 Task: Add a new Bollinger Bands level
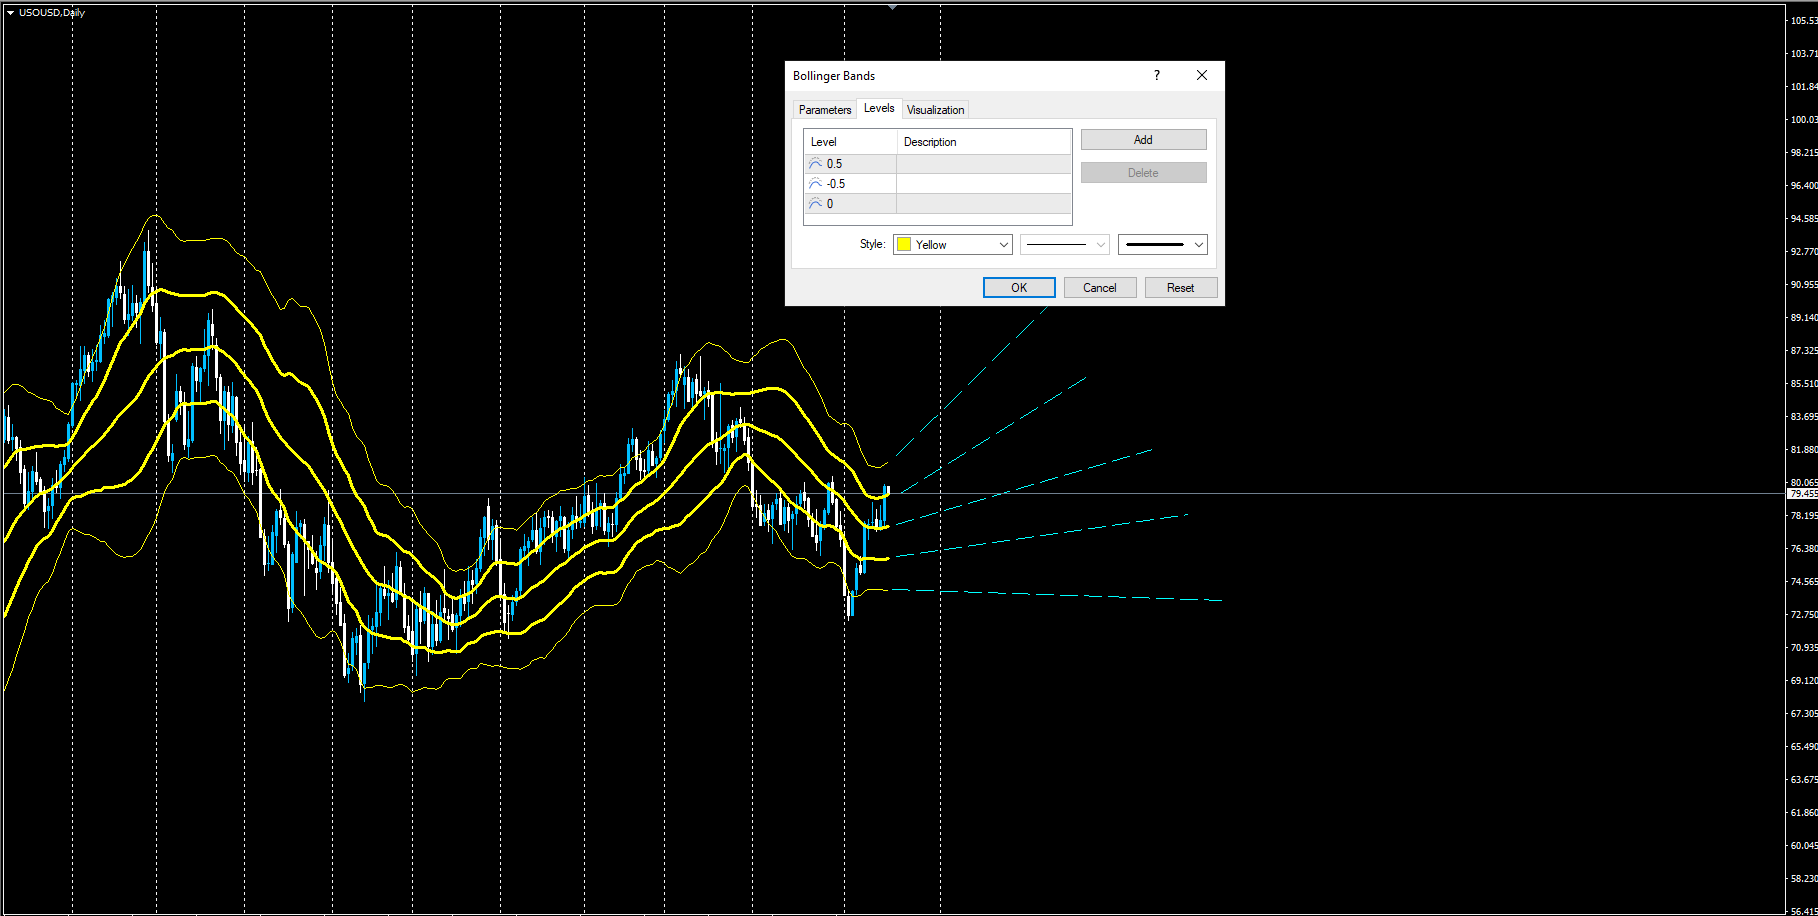[1143, 140]
